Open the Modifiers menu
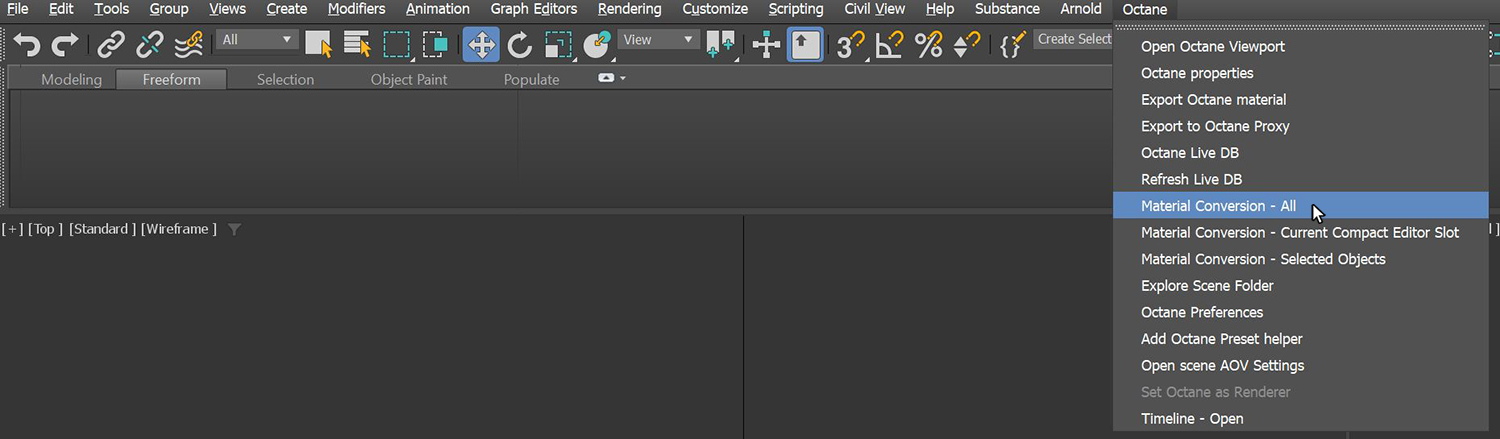Image resolution: width=1500 pixels, height=439 pixels. (x=356, y=9)
